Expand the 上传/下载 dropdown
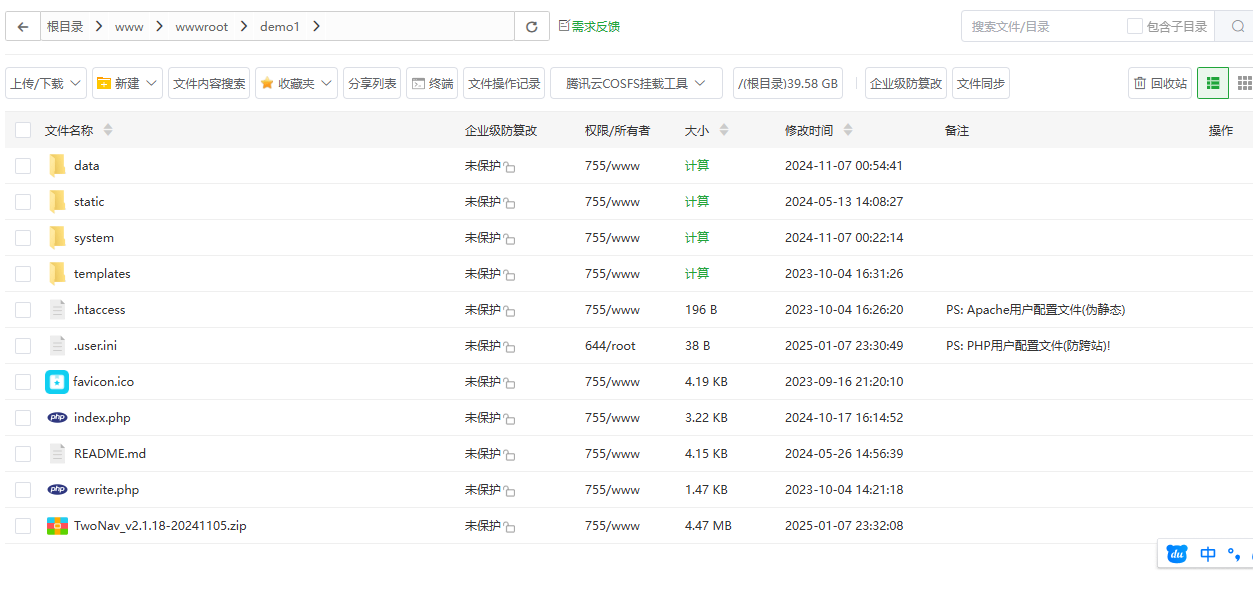This screenshot has width=1253, height=590. (46, 84)
